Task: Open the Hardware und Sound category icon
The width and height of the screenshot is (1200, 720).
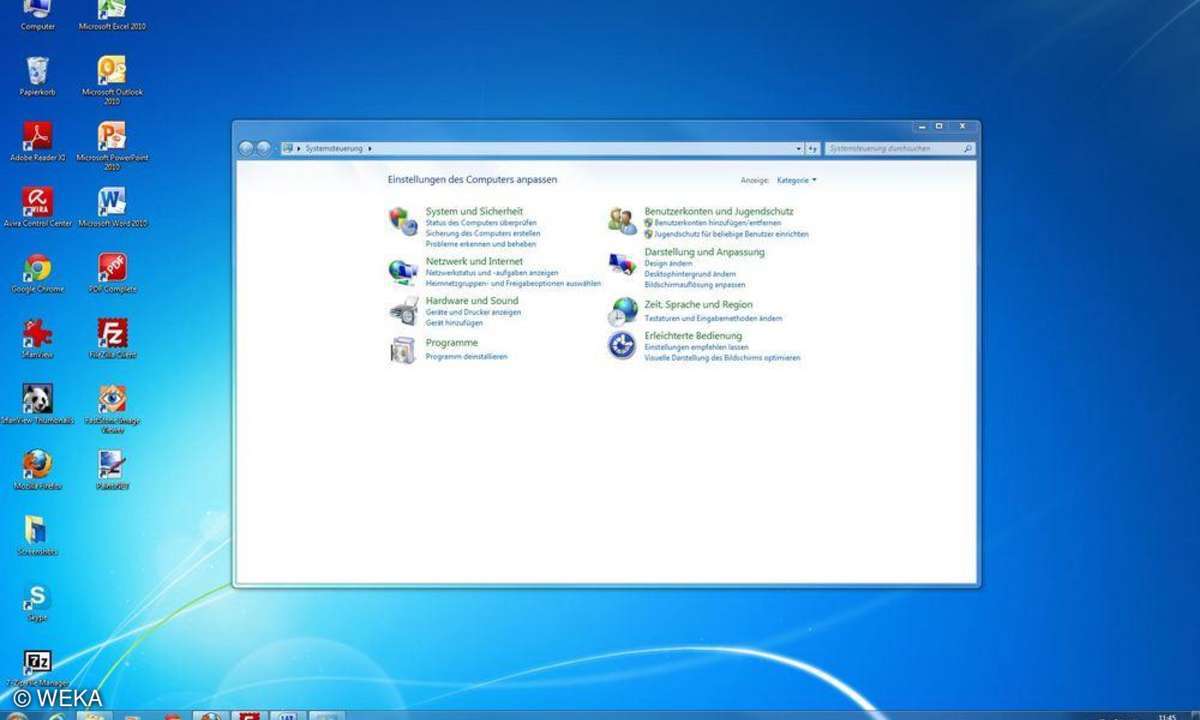Action: tap(403, 310)
